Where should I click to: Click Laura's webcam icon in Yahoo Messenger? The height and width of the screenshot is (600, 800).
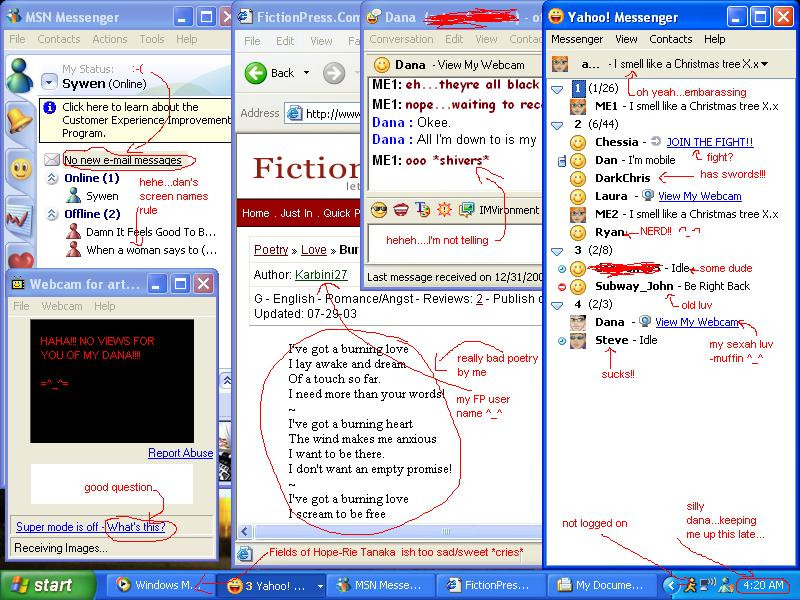pos(648,195)
